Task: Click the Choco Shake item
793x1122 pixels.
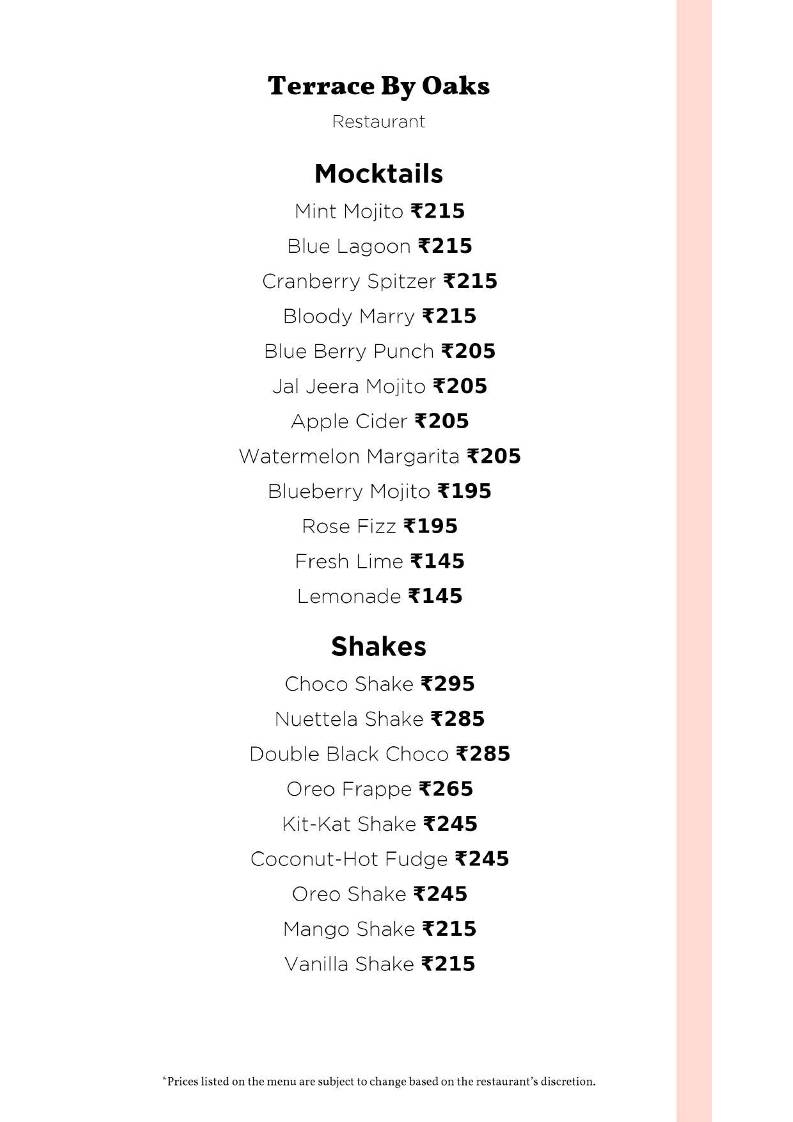Action: click(x=379, y=685)
